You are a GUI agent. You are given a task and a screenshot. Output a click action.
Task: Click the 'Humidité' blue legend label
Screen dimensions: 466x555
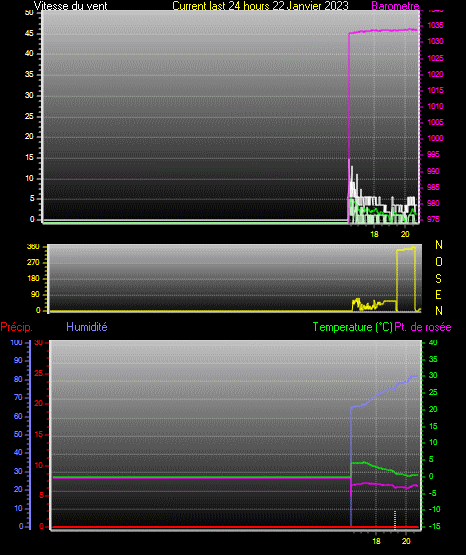[87, 327]
